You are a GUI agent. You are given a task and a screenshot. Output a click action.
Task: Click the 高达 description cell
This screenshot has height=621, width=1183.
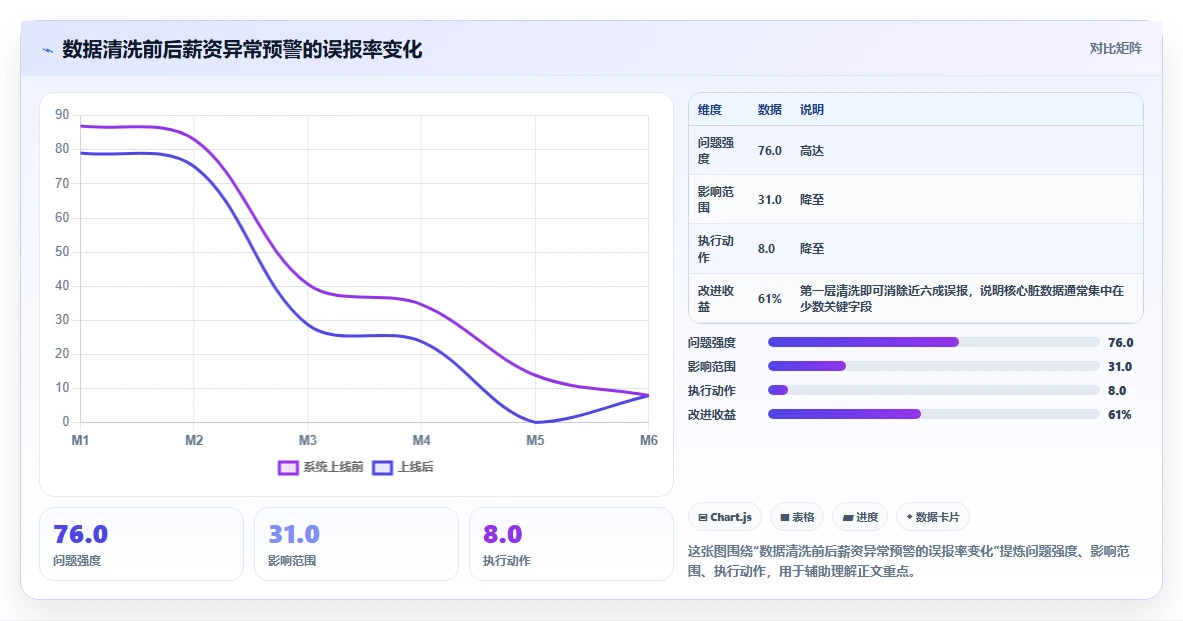point(812,151)
